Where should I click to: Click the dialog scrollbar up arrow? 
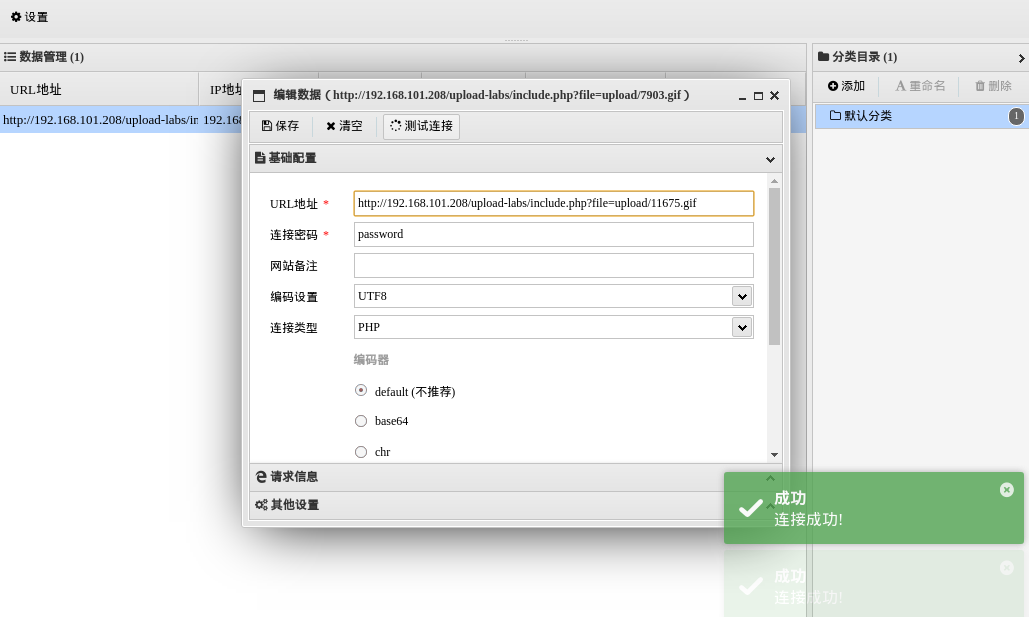tap(774, 181)
